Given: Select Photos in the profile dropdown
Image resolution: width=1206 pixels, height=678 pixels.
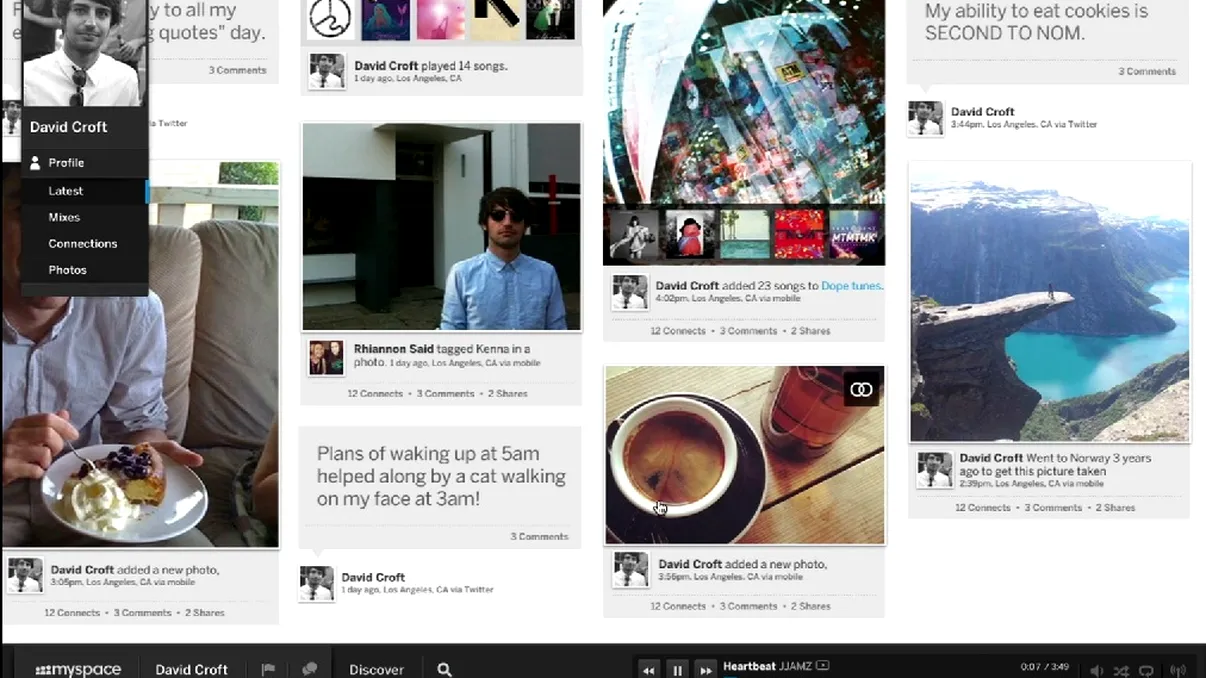Looking at the screenshot, I should [x=68, y=269].
